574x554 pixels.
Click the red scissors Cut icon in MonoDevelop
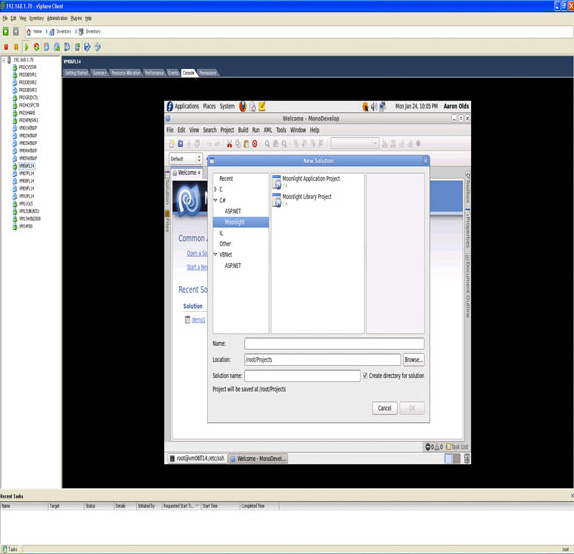230,144
